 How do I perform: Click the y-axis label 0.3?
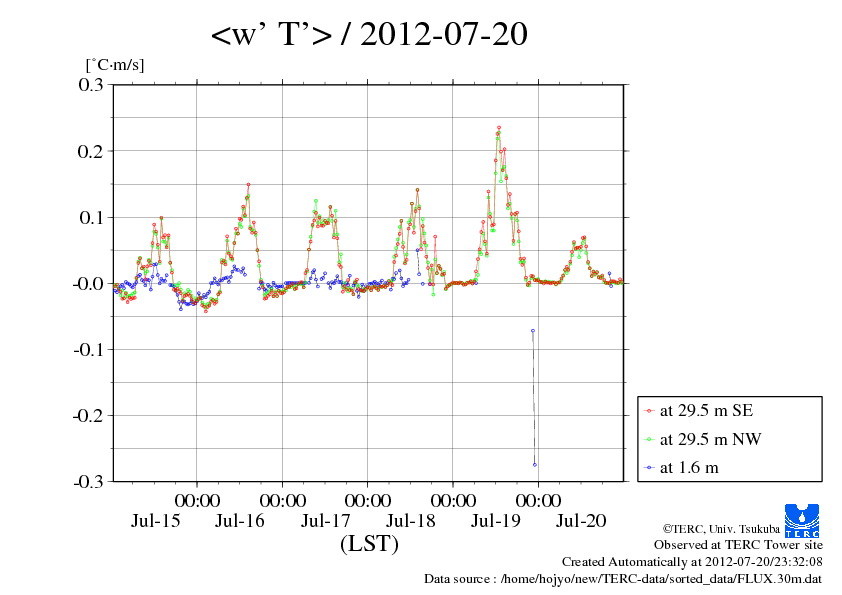click(x=91, y=84)
